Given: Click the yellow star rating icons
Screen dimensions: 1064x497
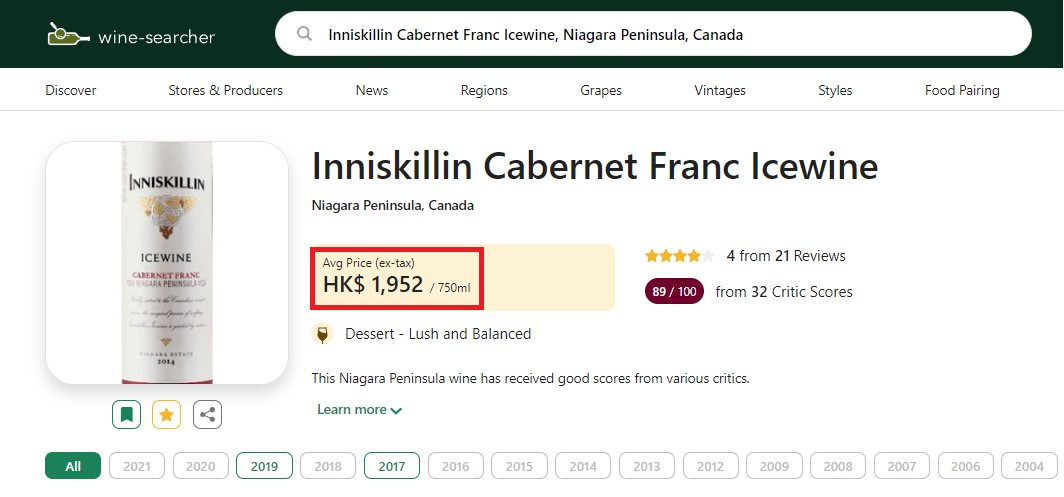Looking at the screenshot, I should point(679,256).
